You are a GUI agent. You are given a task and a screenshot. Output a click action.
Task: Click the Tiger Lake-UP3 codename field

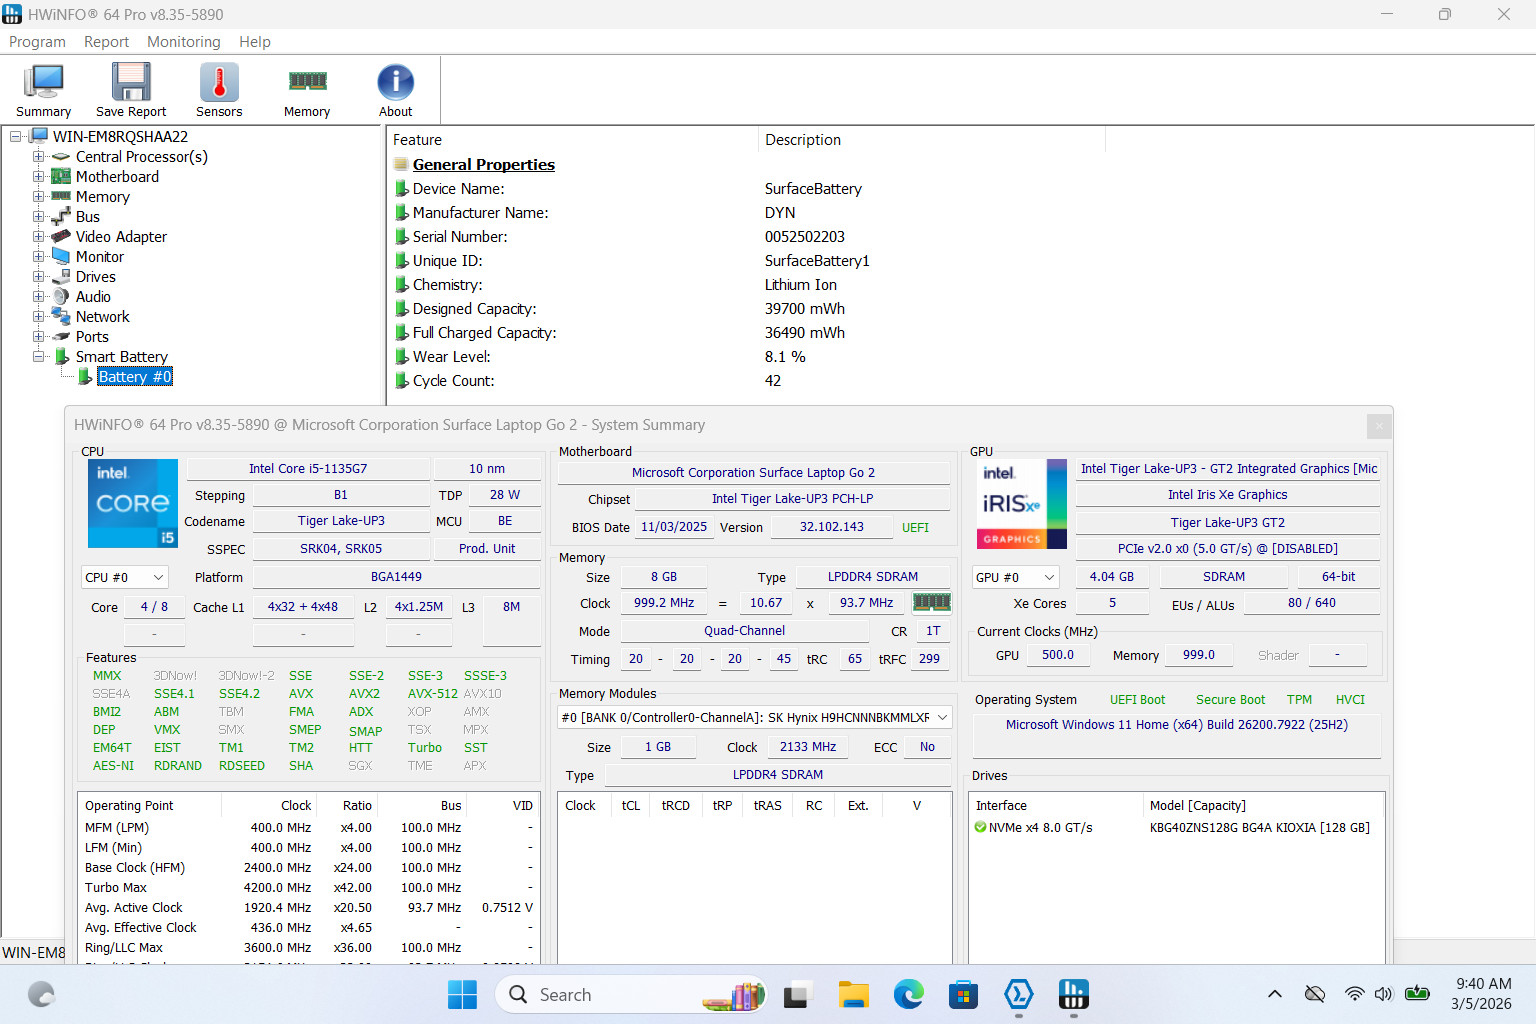[x=341, y=521]
